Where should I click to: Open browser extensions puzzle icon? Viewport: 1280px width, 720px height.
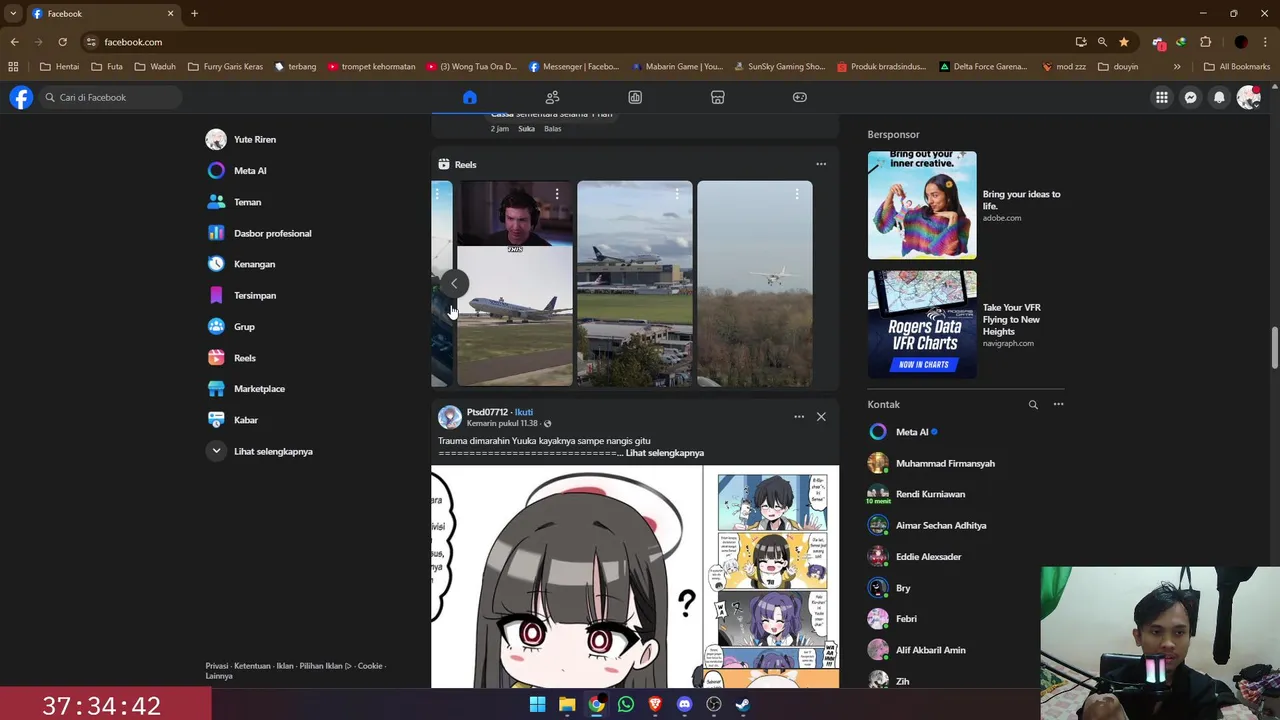1205,42
